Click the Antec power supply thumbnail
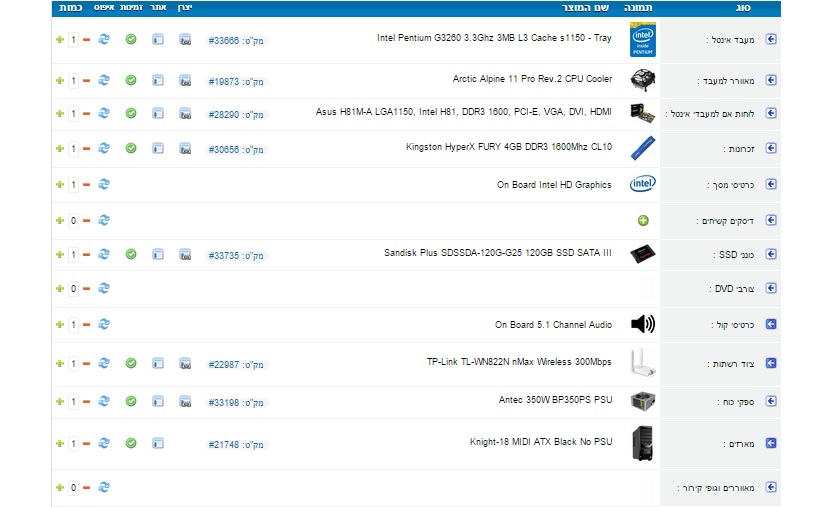Screen dimensions: 816x507 pos(643,402)
